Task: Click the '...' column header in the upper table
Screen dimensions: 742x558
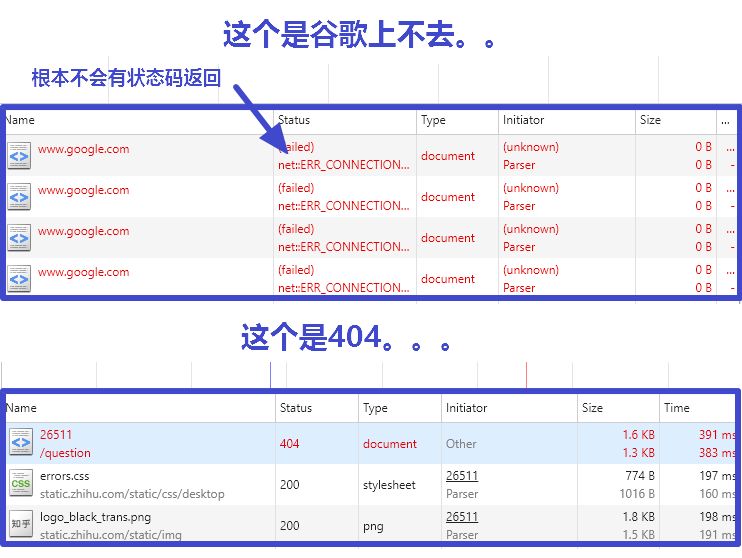Action: point(725,122)
